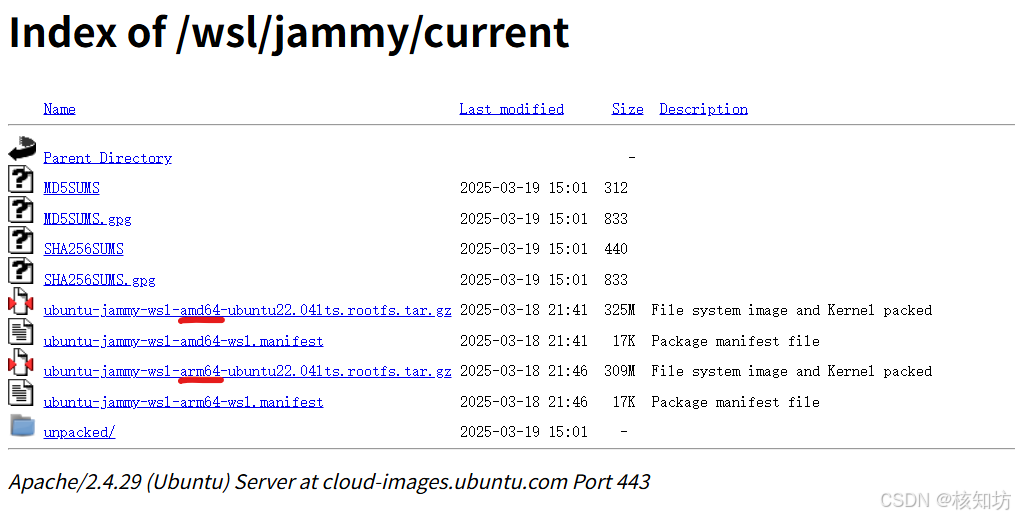This screenshot has height=518, width=1015.
Task: Click the 2025-03-18 21:41 date of amd64 rootfs
Action: tap(524, 310)
